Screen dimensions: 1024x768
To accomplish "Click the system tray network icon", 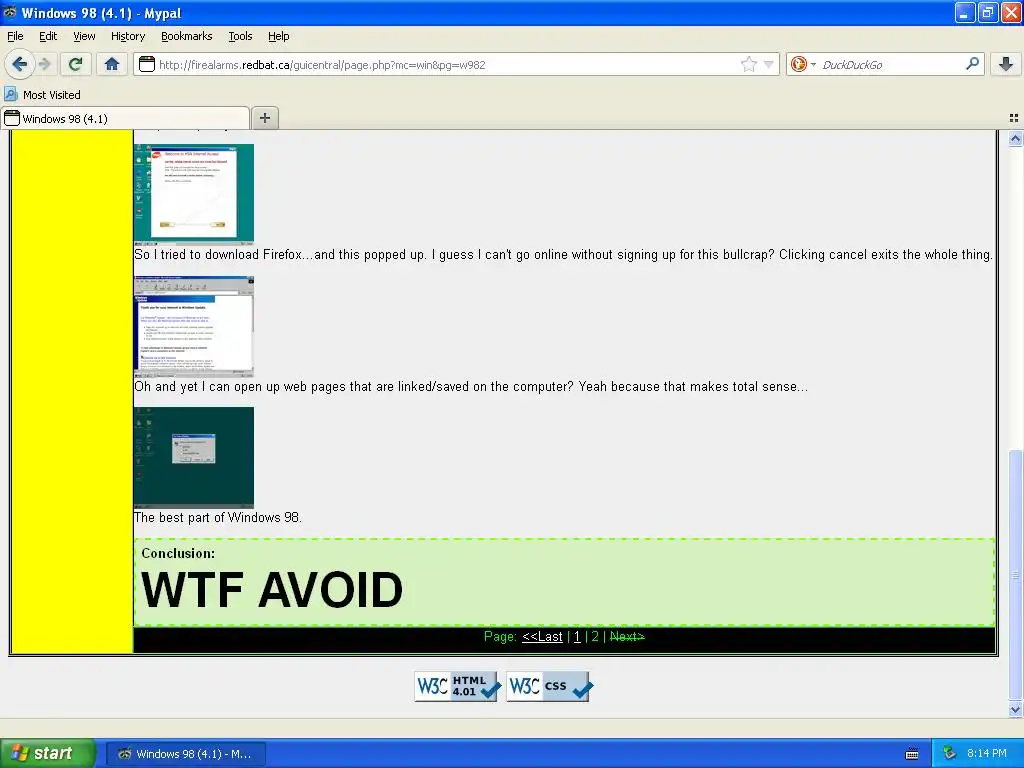I will 950,753.
